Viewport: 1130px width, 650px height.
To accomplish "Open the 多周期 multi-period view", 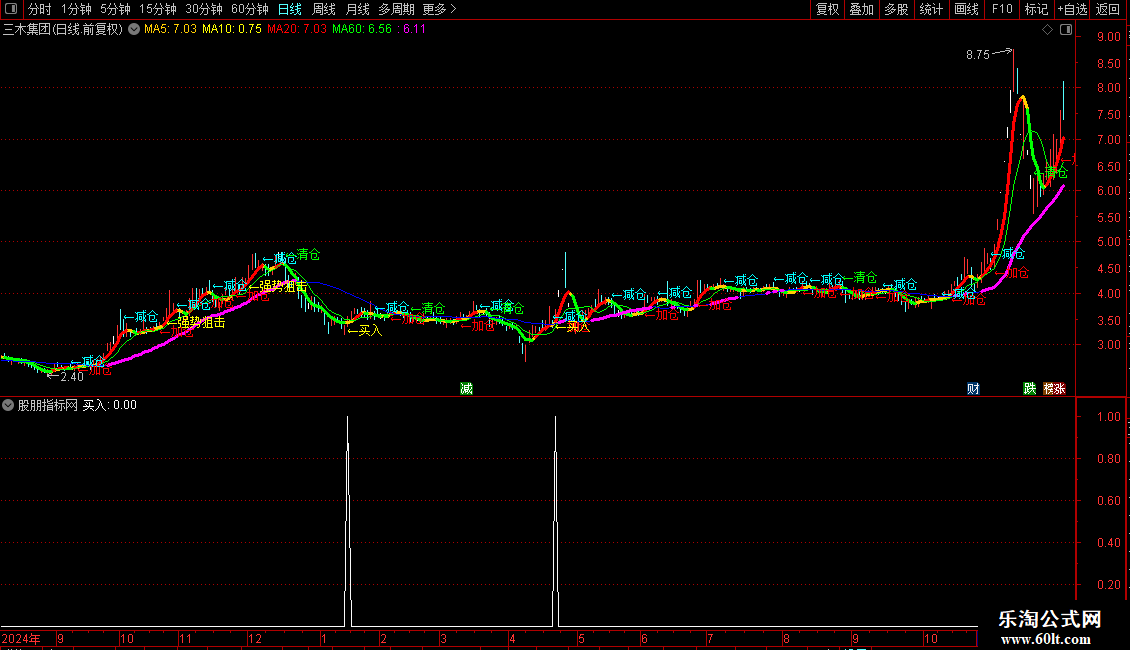I will [396, 9].
